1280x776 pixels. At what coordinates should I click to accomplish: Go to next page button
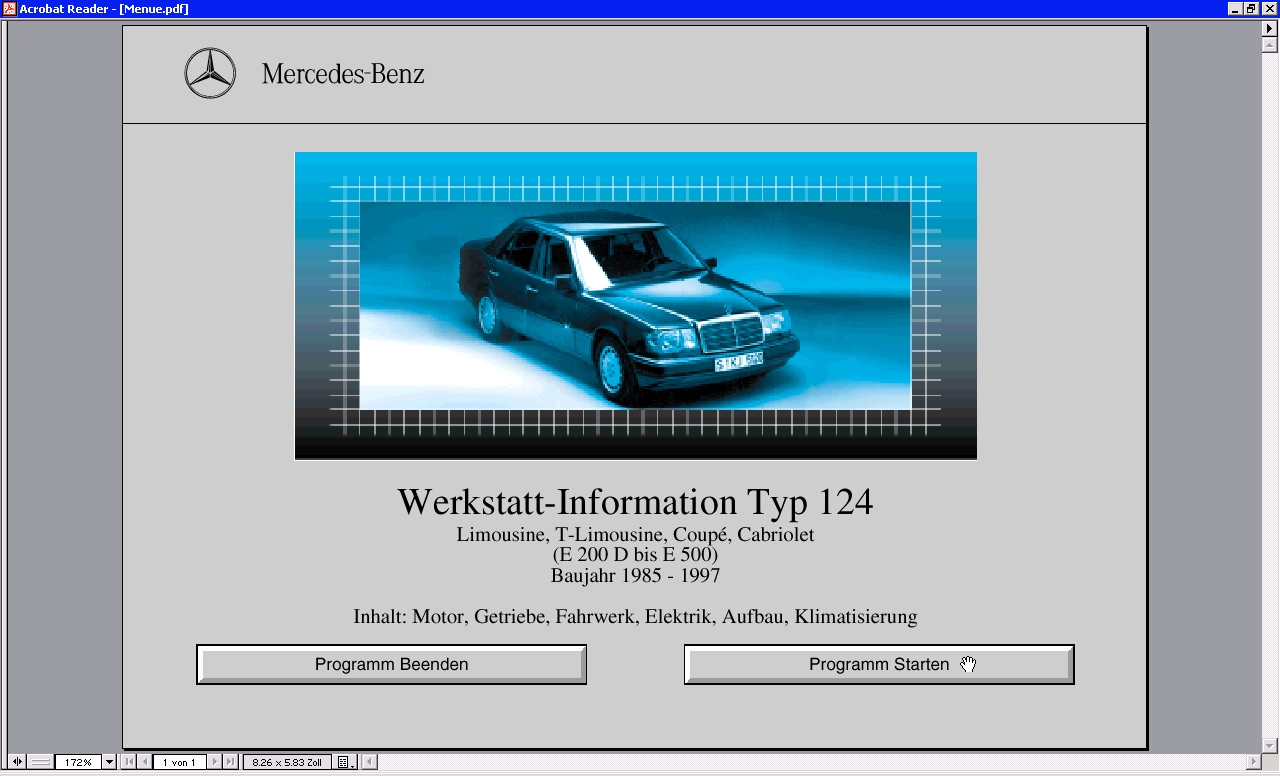coord(214,762)
